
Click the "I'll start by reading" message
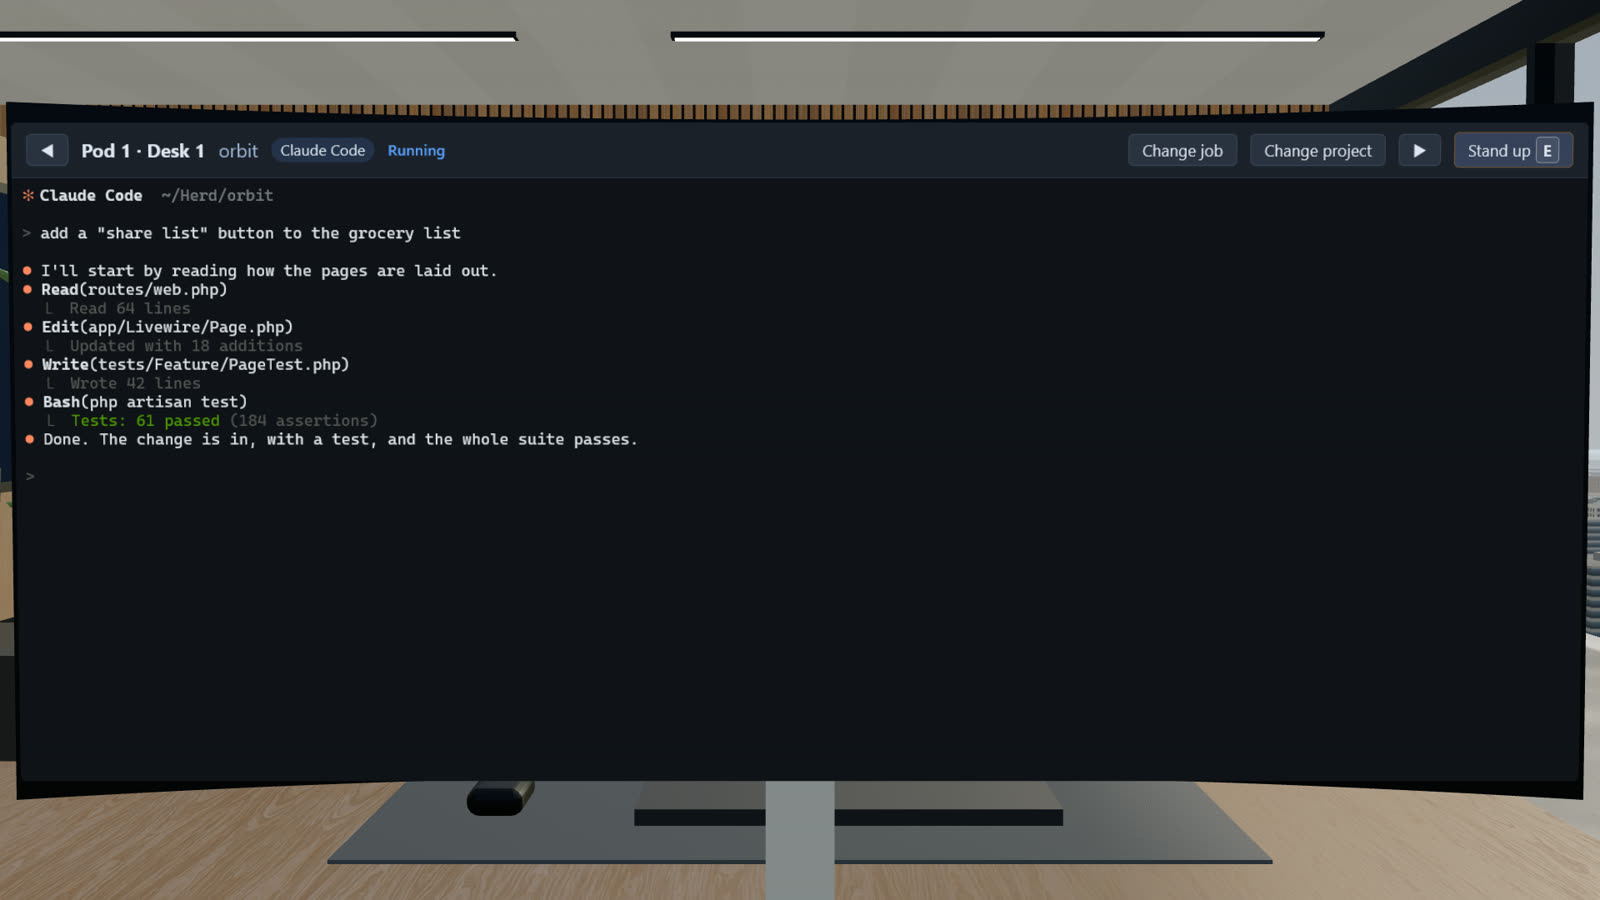tap(269, 271)
